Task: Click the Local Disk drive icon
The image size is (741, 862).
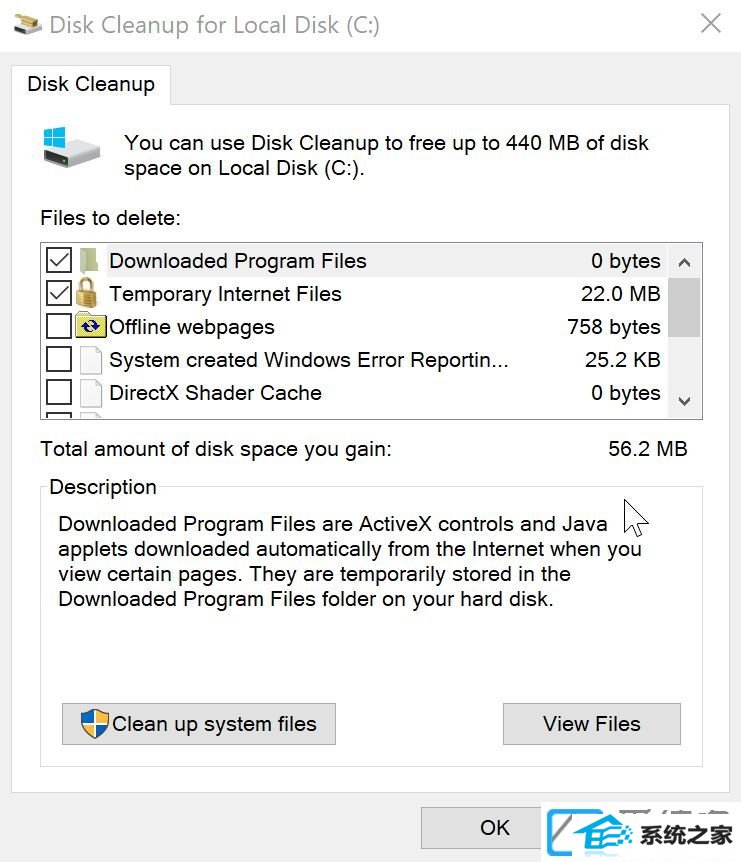Action: [x=71, y=147]
